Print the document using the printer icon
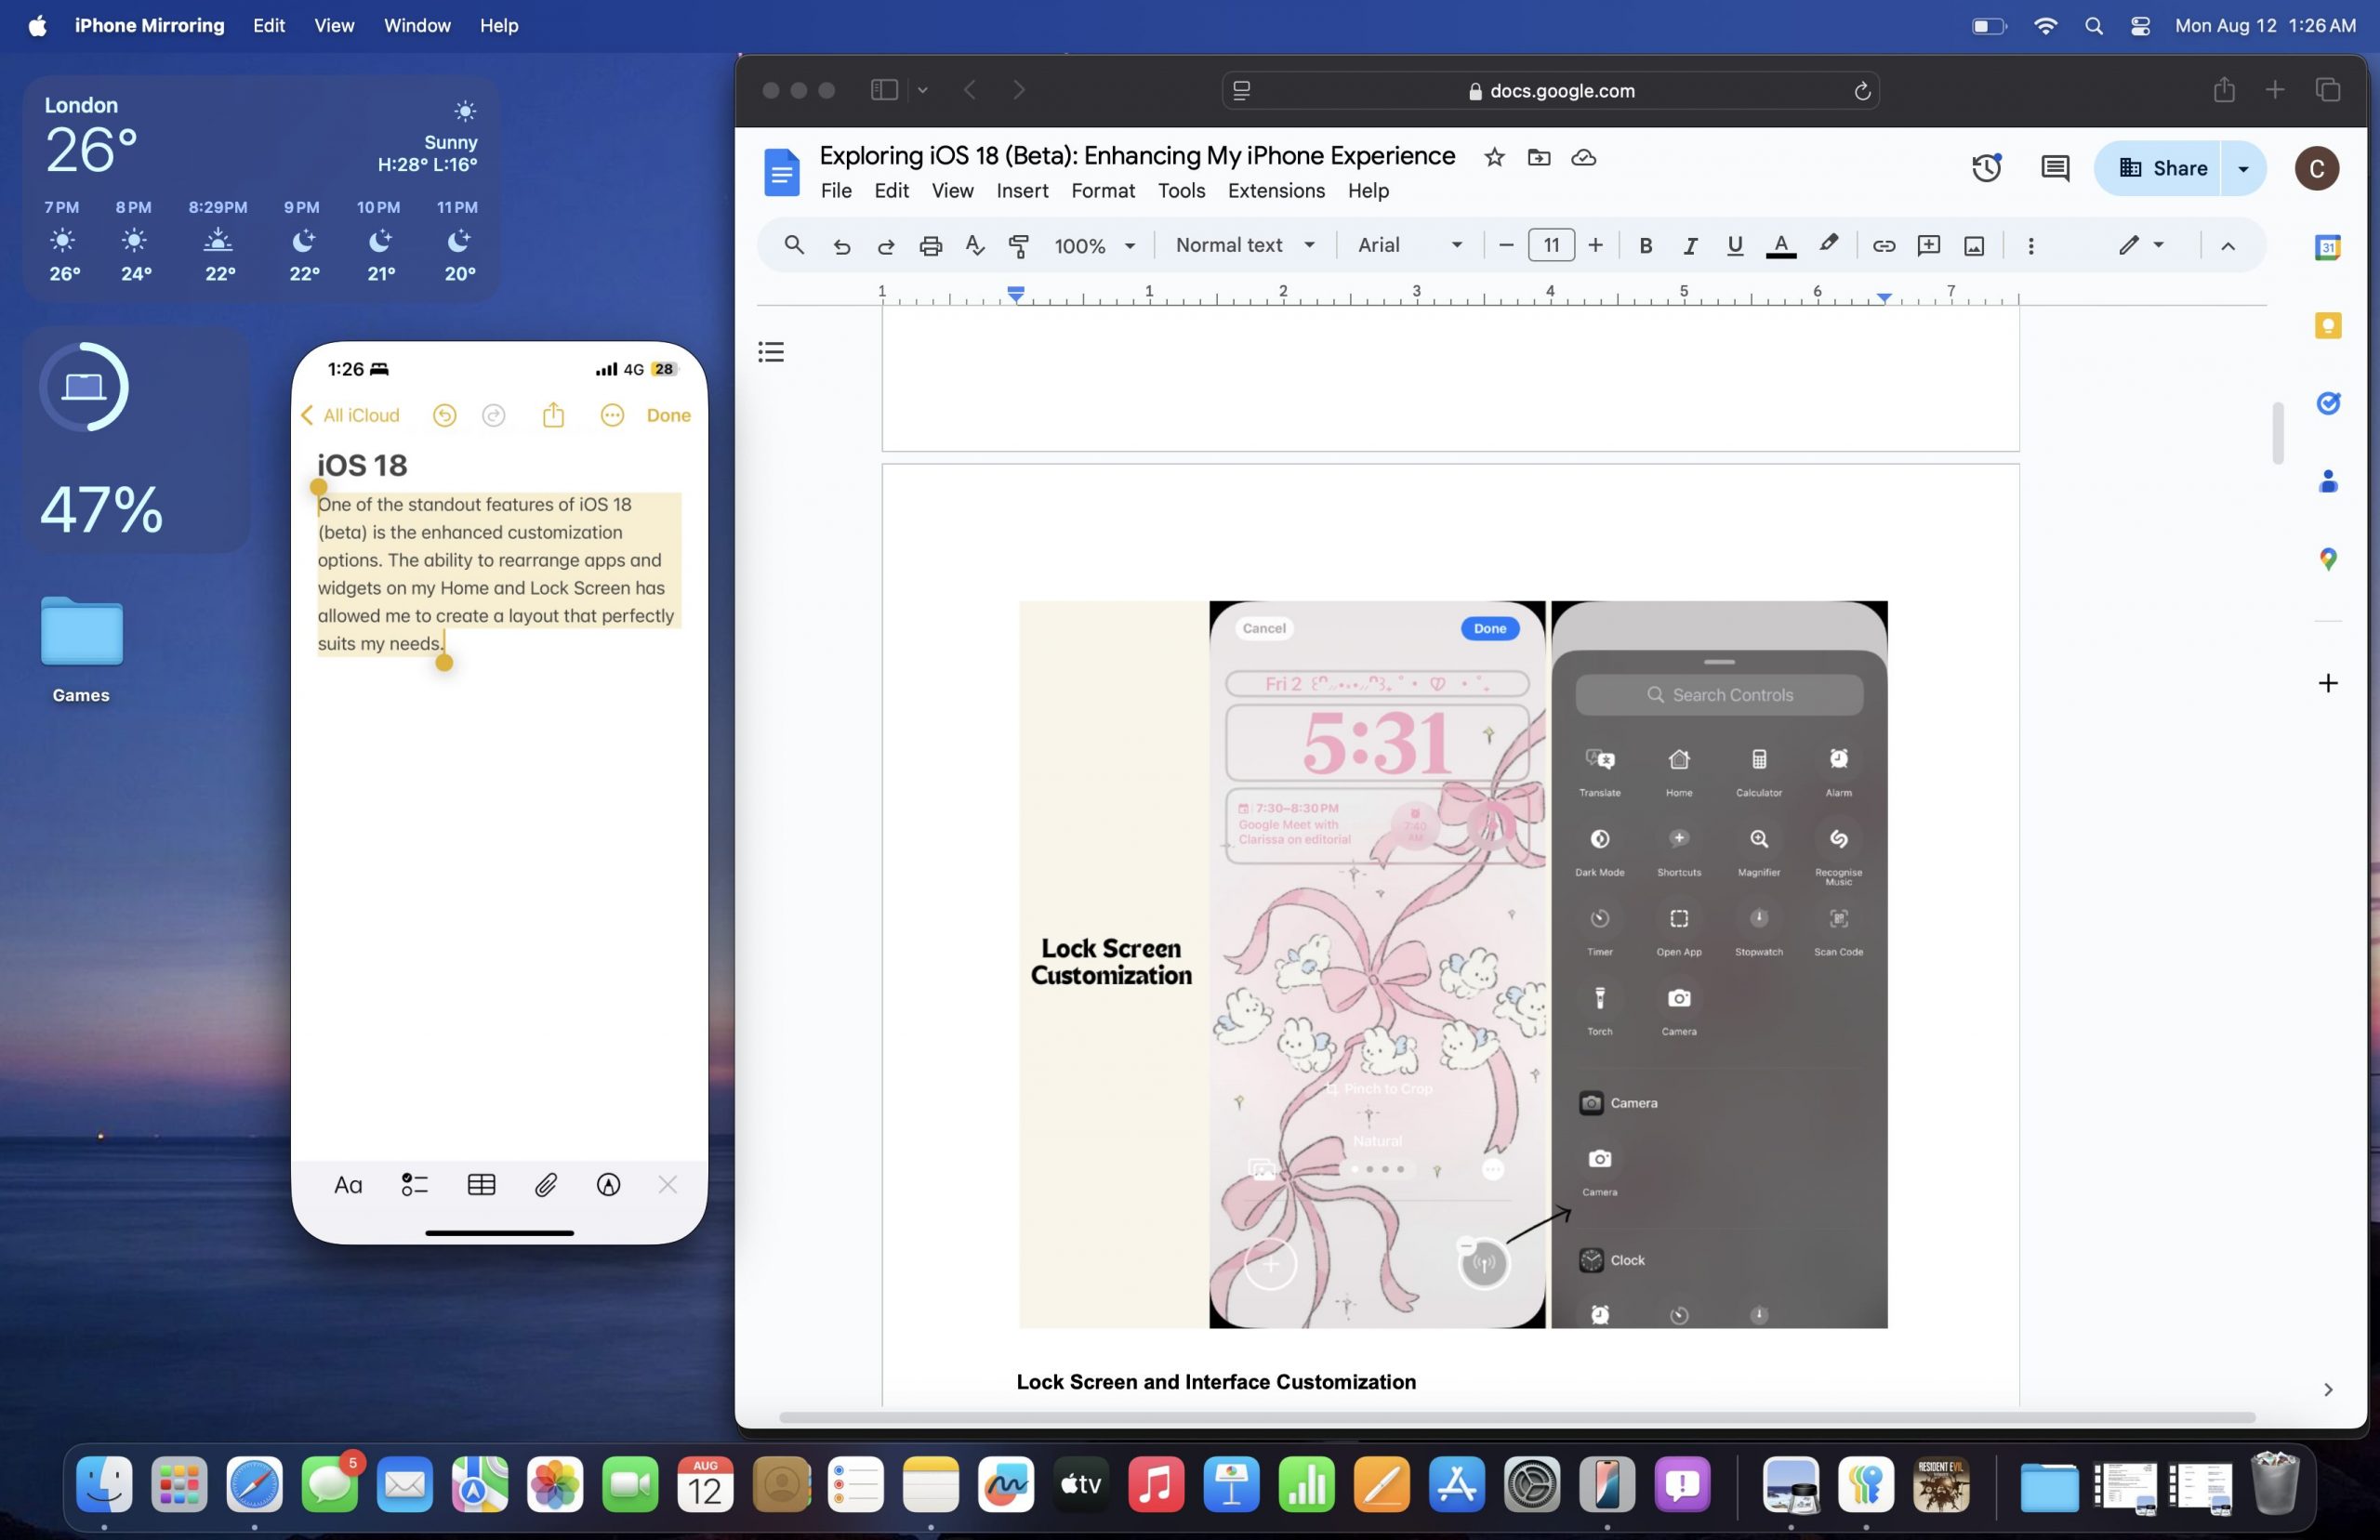The width and height of the screenshot is (2380, 1540). point(930,246)
